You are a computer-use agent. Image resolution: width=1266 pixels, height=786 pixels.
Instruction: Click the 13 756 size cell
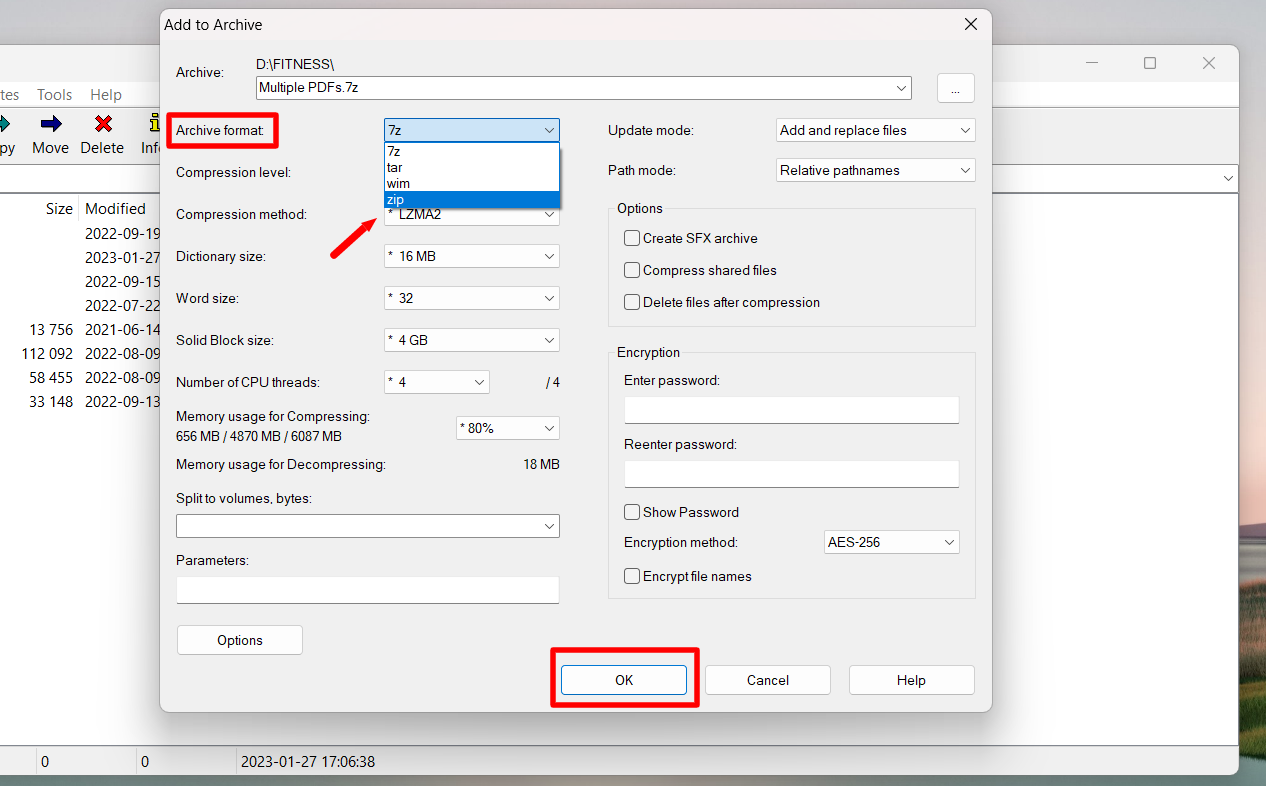click(x=51, y=329)
